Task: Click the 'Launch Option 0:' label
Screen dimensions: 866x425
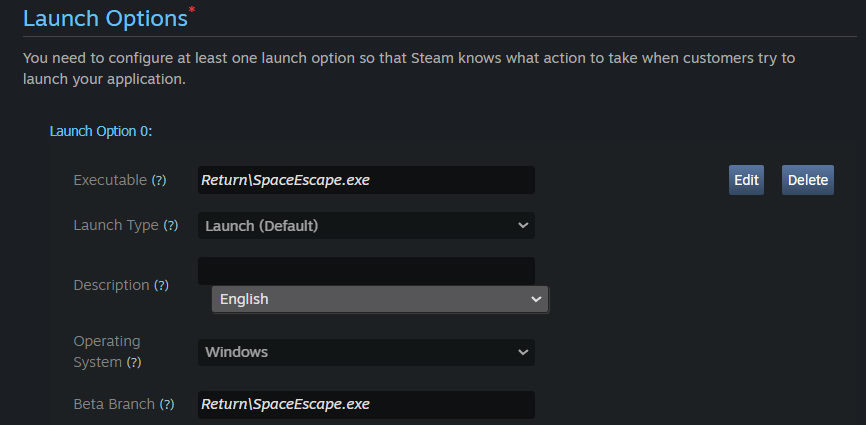Action: click(101, 131)
